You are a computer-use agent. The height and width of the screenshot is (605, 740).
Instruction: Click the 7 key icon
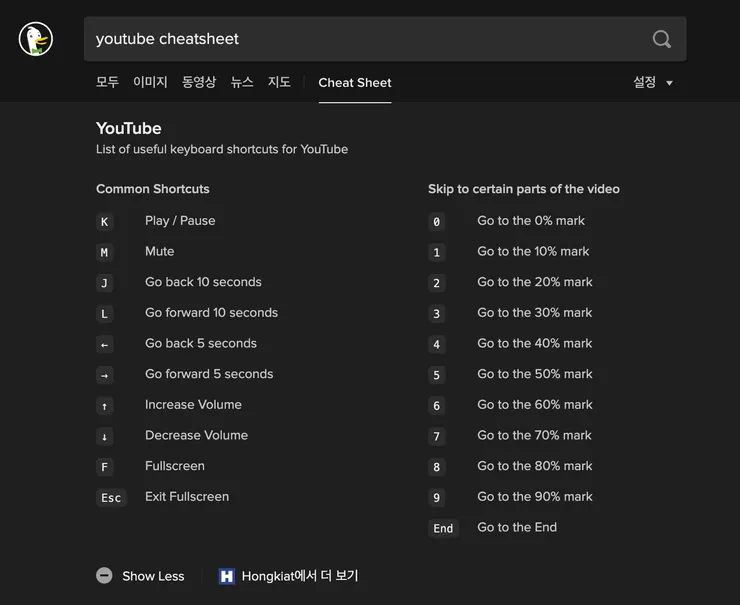[x=437, y=437]
